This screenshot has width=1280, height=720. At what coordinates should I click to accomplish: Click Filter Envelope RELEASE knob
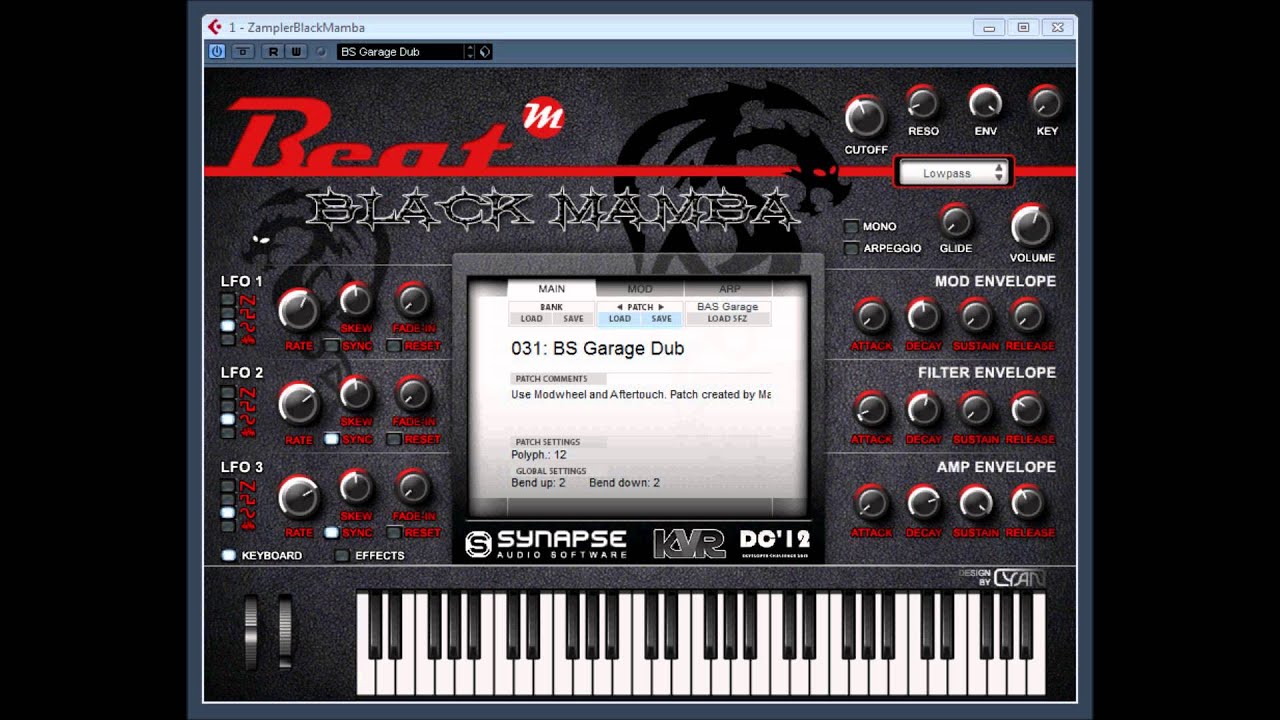1028,409
